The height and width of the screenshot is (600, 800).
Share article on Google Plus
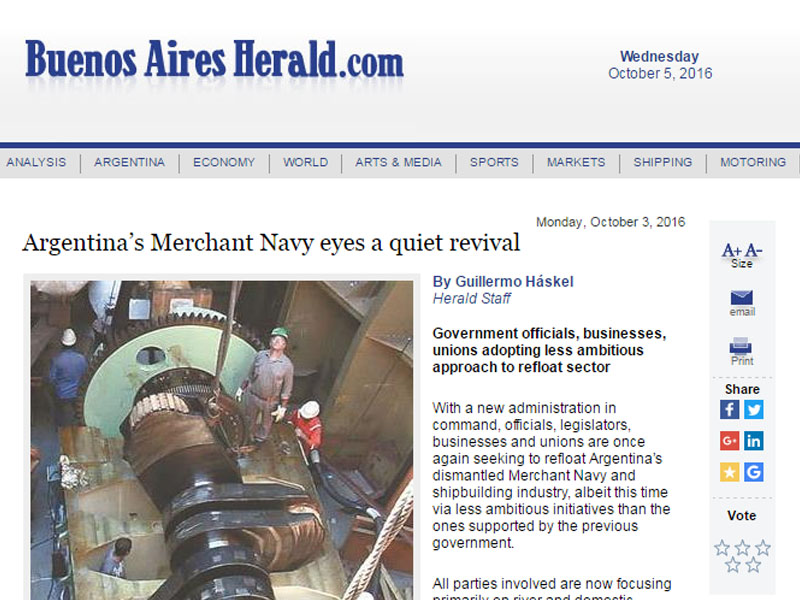[x=730, y=441]
